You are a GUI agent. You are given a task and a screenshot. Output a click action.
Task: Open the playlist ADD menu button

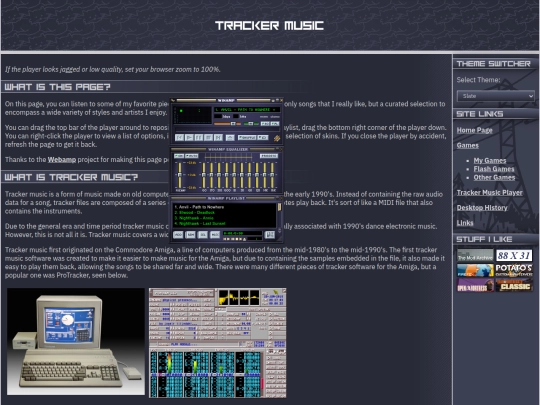(178, 235)
